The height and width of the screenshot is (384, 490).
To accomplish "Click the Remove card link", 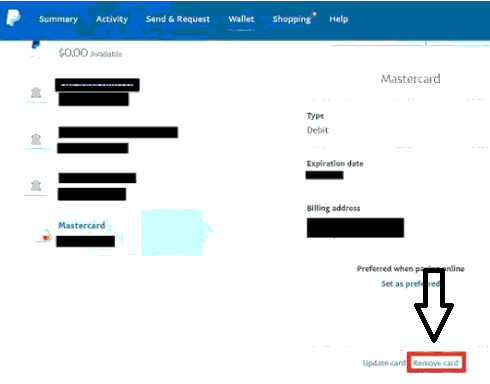I will (x=436, y=363).
